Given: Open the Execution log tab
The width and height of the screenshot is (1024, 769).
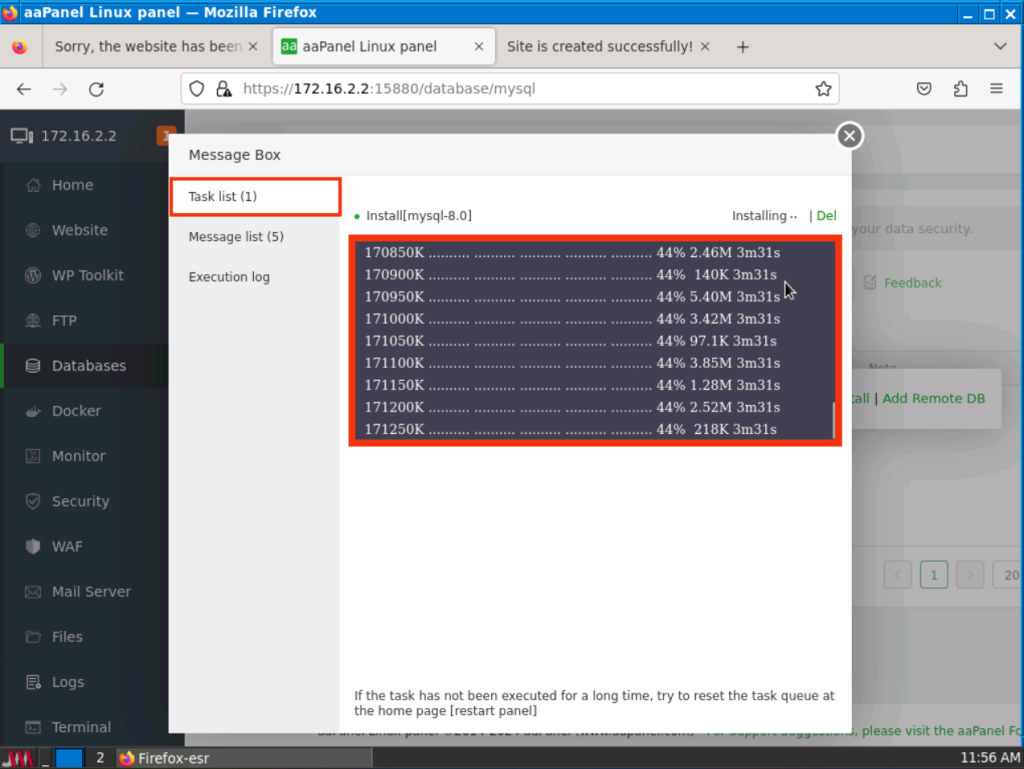Looking at the screenshot, I should click(x=229, y=277).
